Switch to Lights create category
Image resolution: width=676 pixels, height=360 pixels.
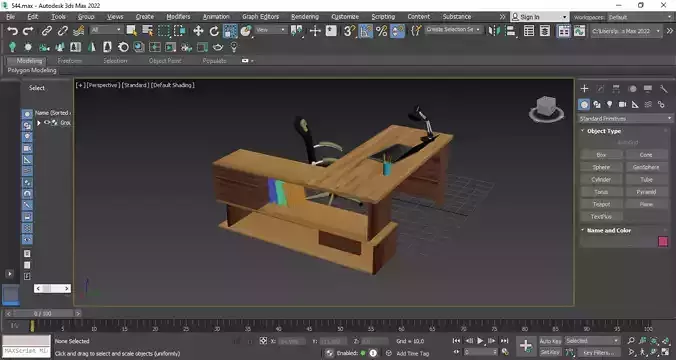pos(609,104)
